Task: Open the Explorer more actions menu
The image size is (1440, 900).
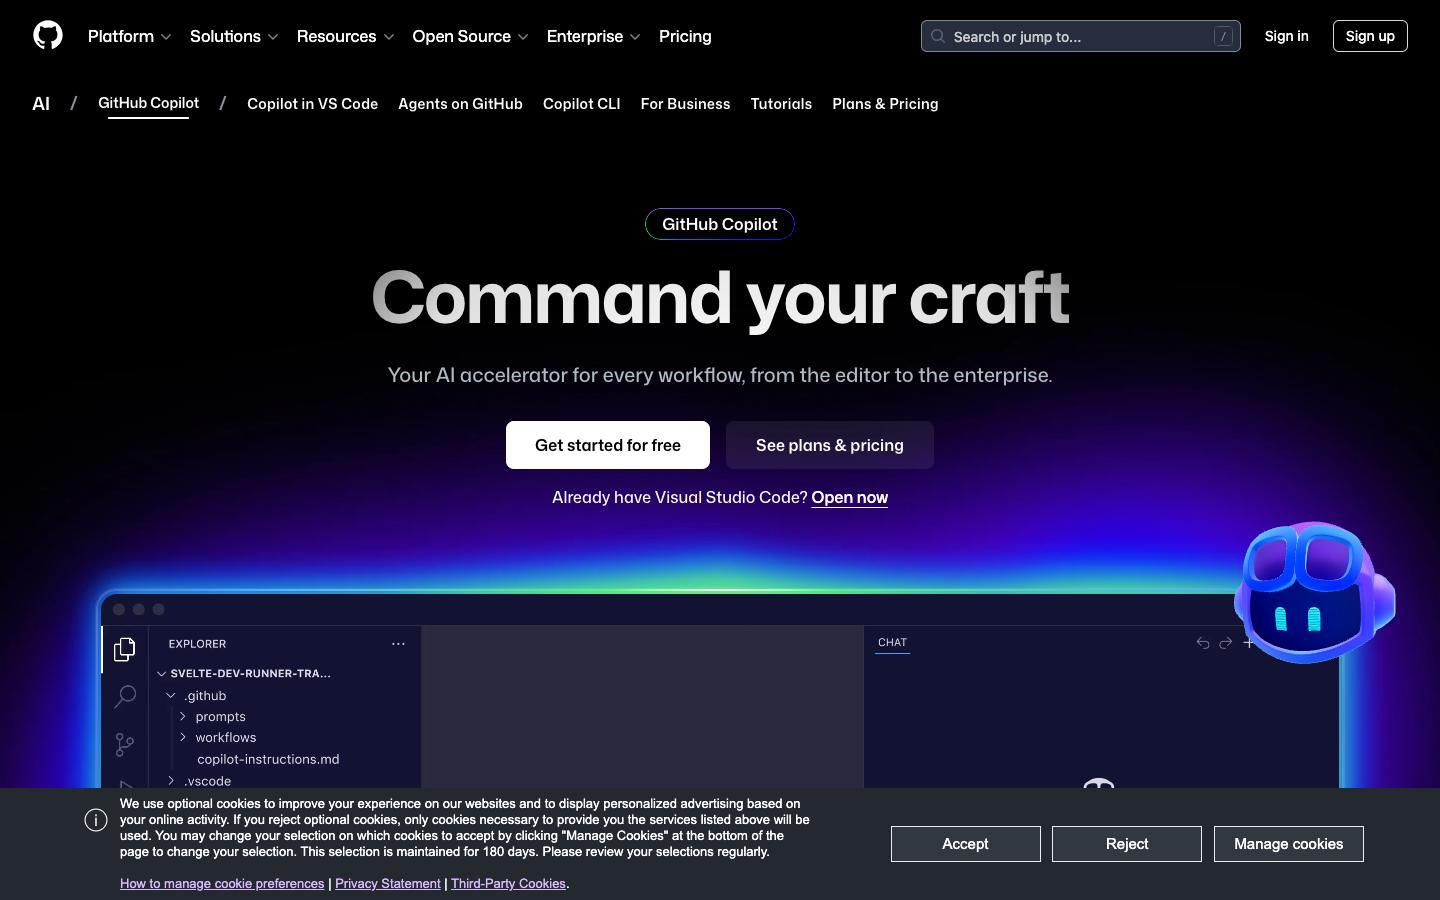Action: [x=398, y=644]
